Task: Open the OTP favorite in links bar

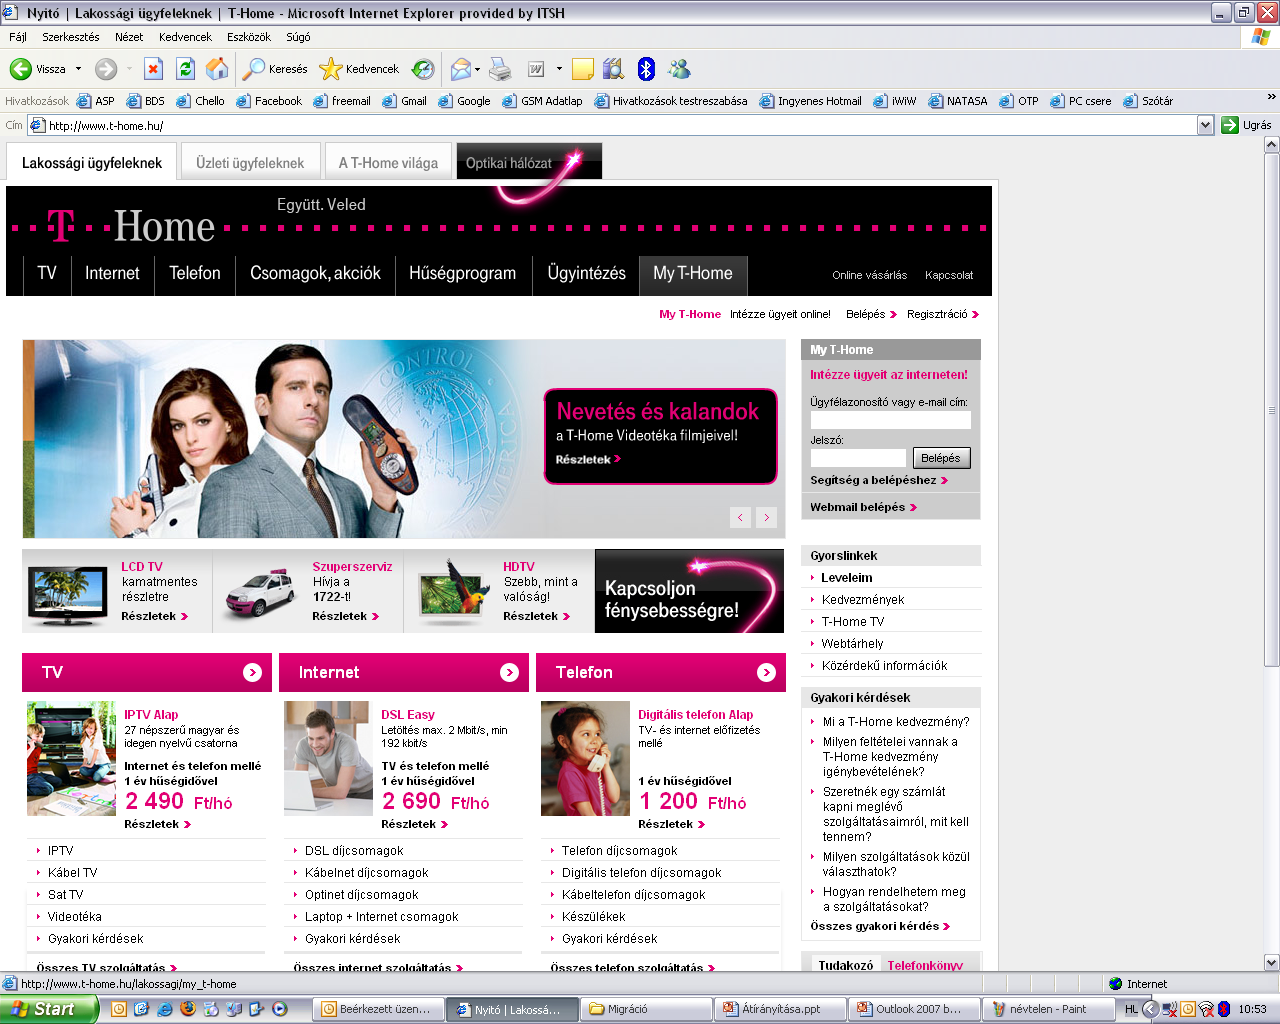Action: pyautogui.click(x=1019, y=101)
